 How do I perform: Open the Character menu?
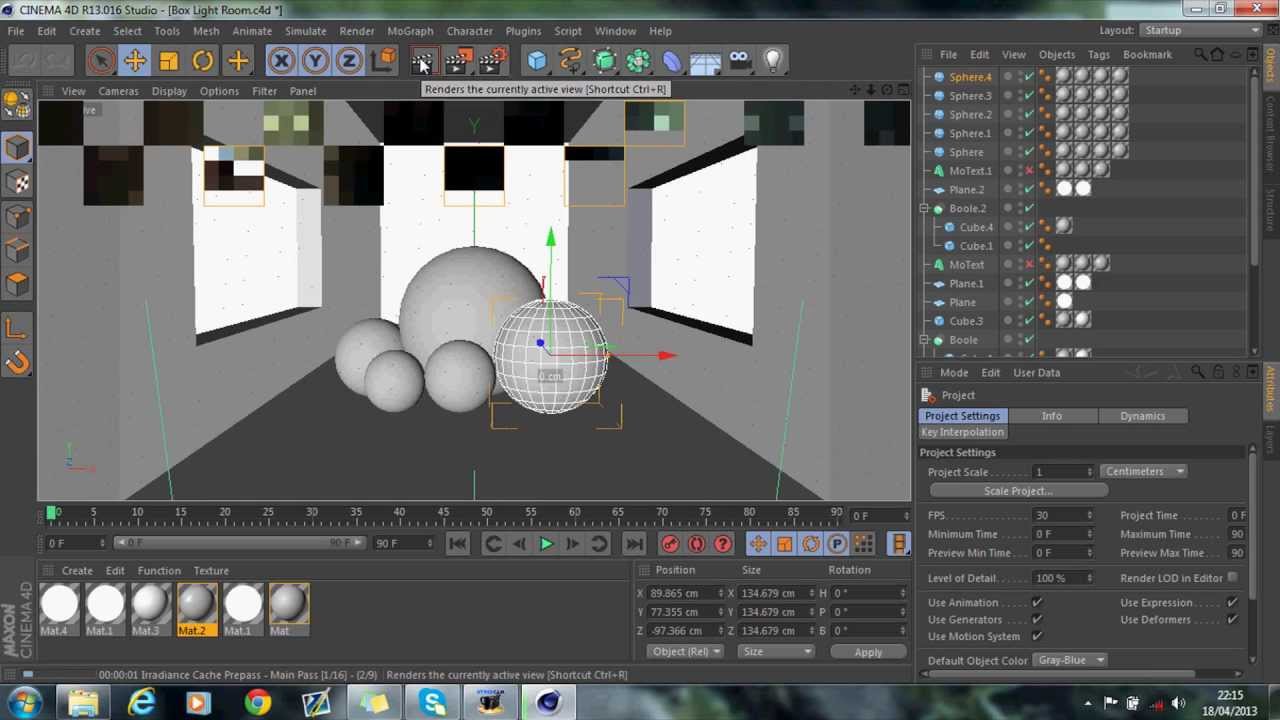[x=469, y=31]
